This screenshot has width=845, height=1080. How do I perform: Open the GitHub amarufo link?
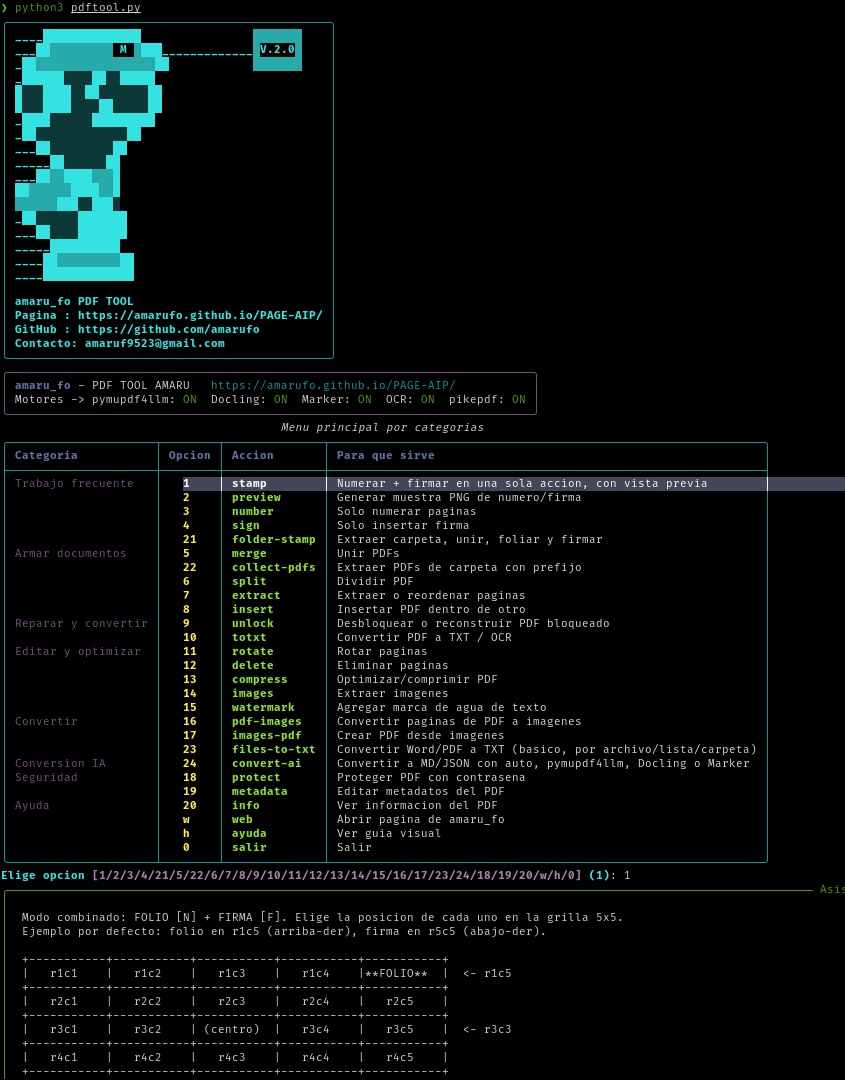point(169,329)
